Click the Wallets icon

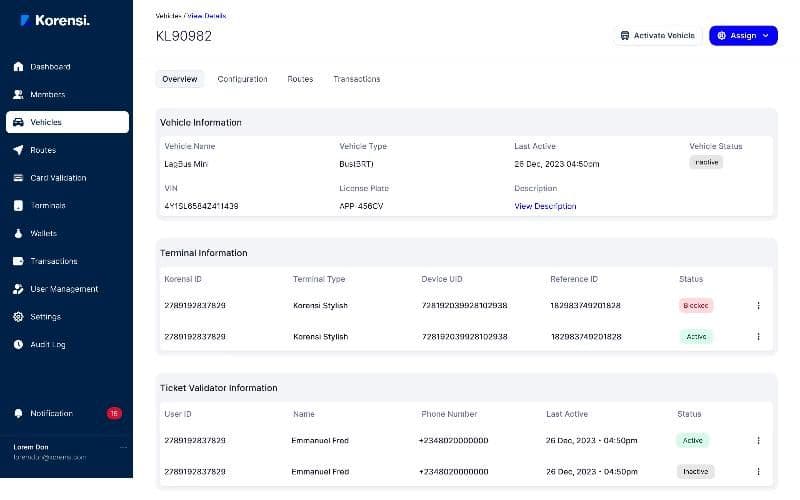pyautogui.click(x=18, y=233)
